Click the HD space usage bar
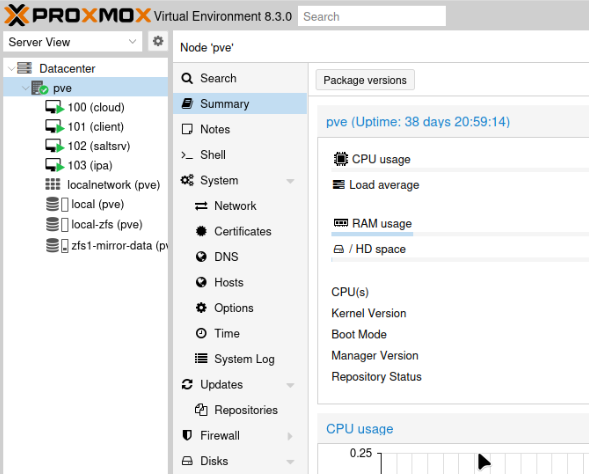The image size is (589, 474). click(460, 260)
